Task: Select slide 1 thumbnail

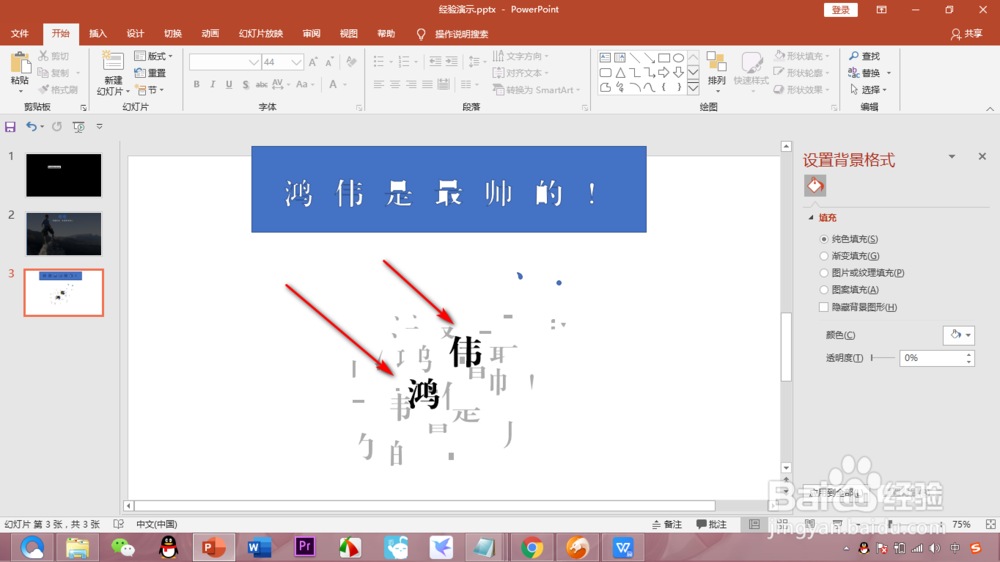Action: pos(64,175)
